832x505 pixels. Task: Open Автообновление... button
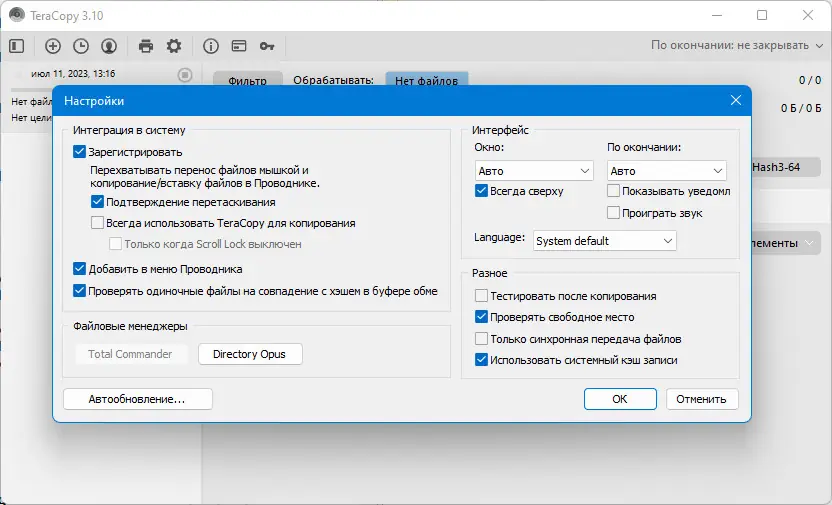click(x=137, y=399)
